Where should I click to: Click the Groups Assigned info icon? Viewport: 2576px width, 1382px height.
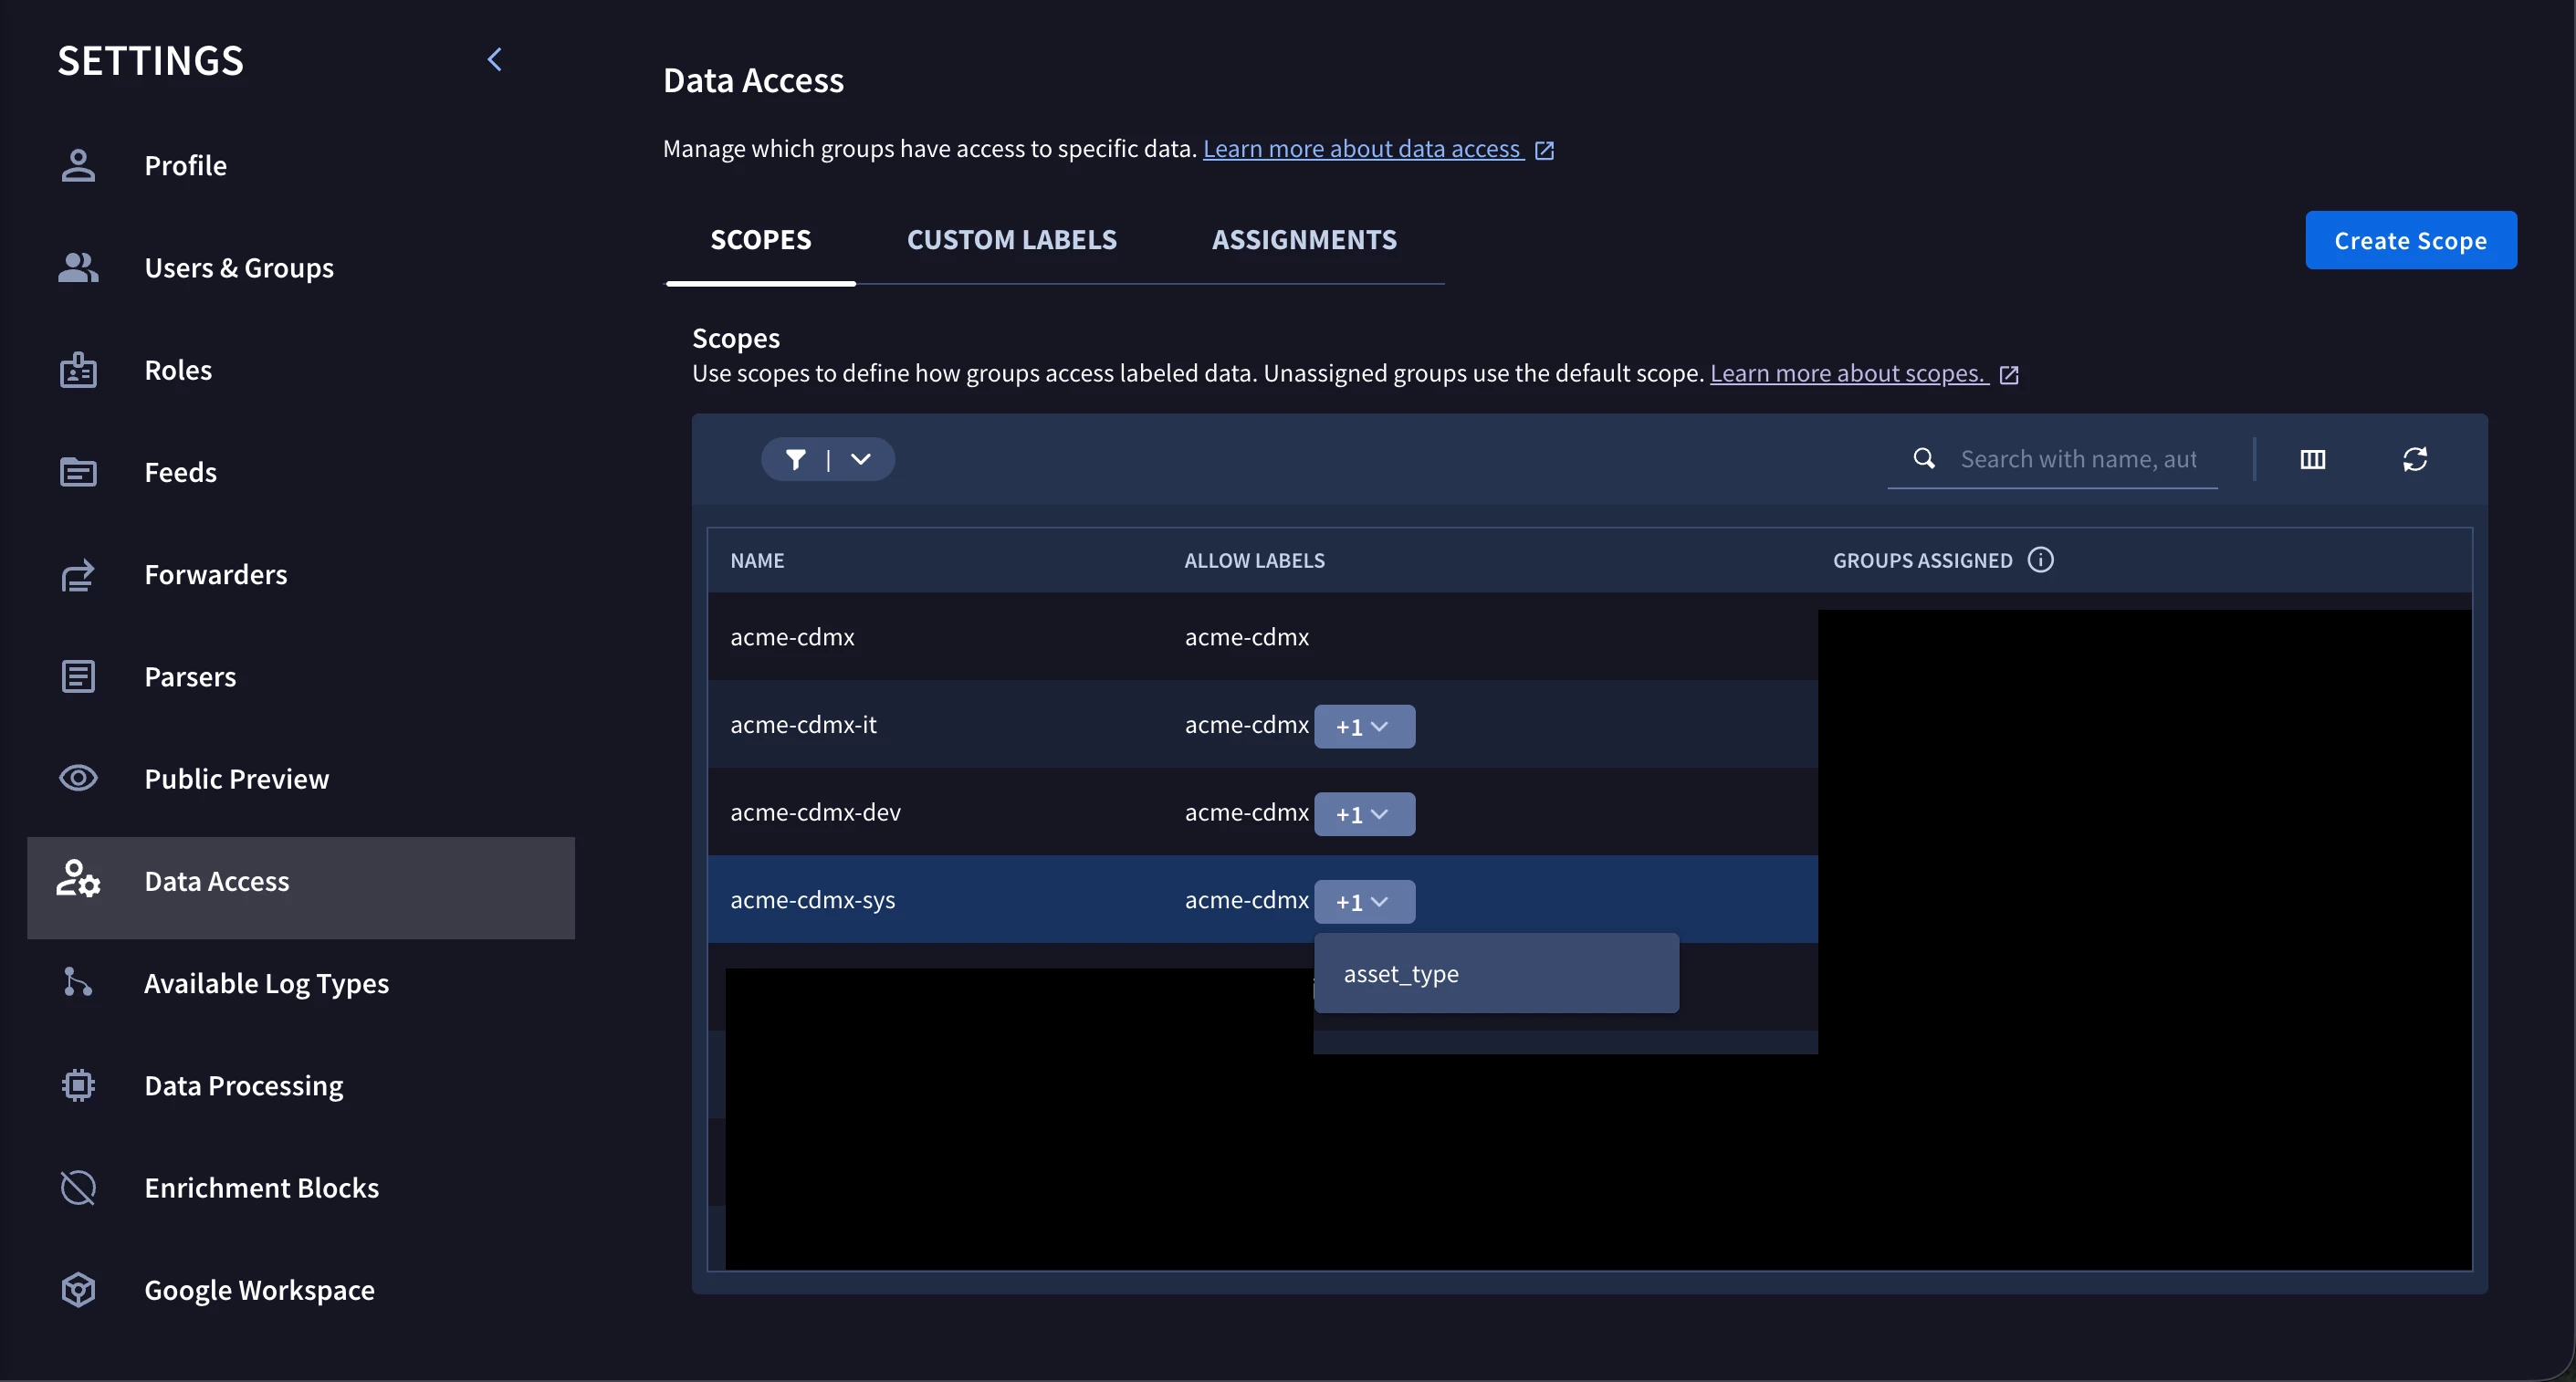point(2041,560)
